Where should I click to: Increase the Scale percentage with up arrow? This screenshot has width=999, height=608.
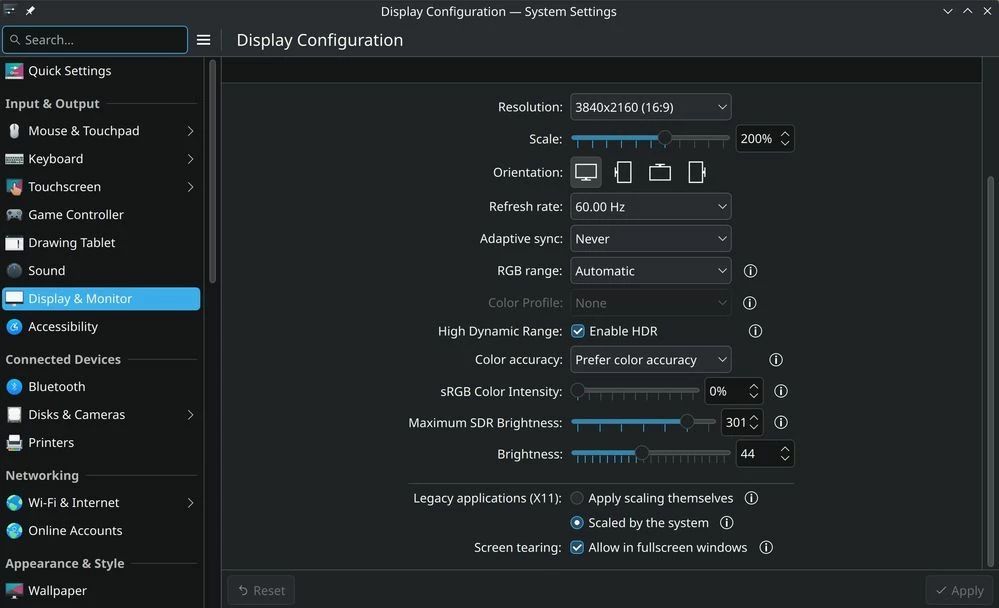(785, 134)
